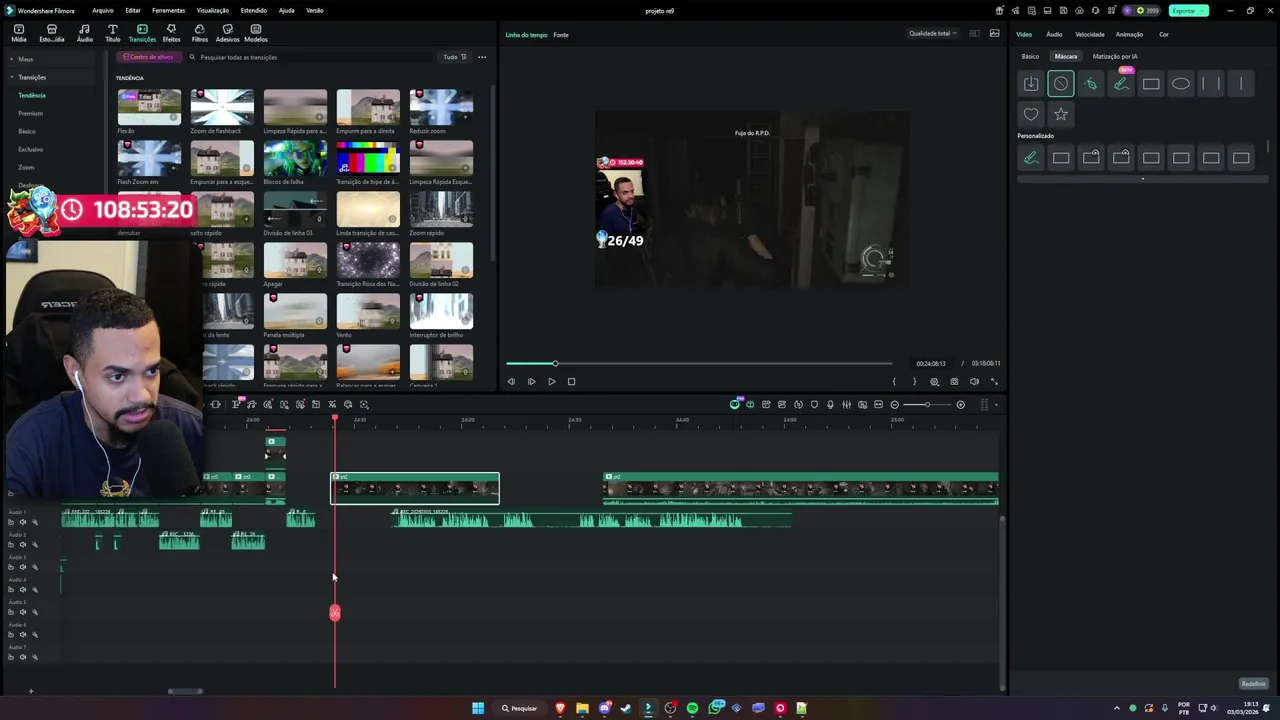Select the star mask shape
The width and height of the screenshot is (1280, 720).
1061,114
